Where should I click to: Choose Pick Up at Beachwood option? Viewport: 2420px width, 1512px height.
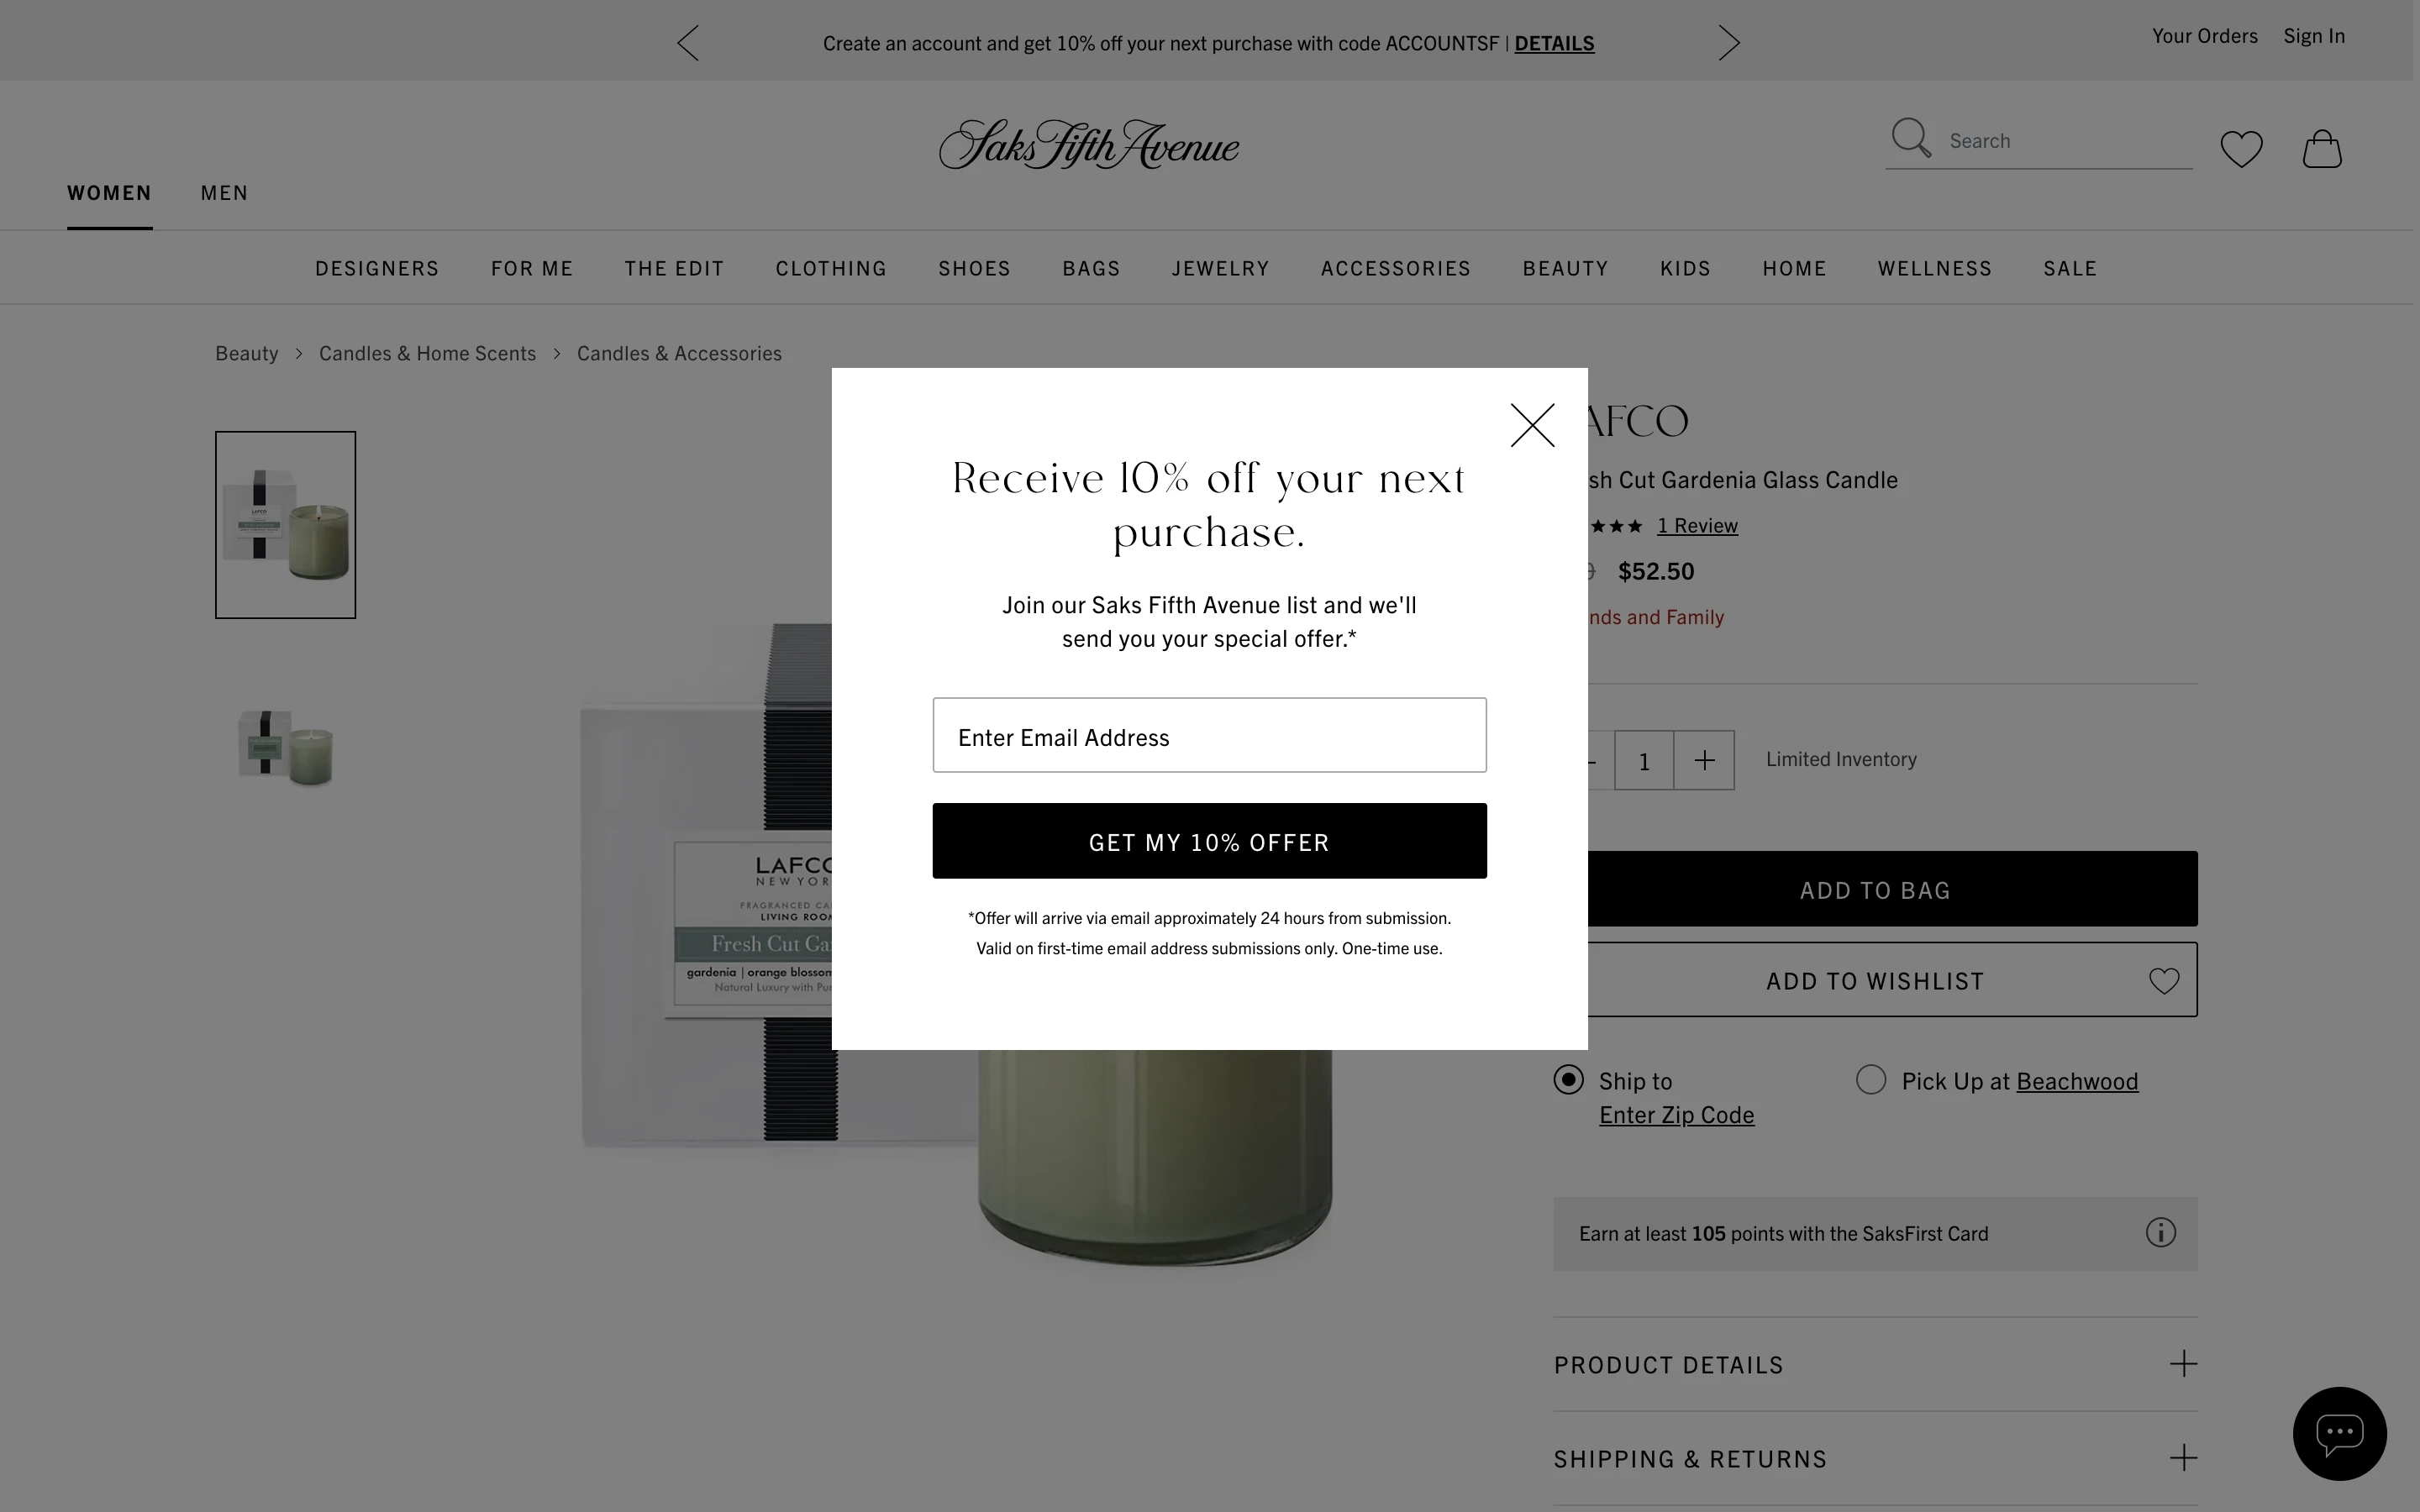[x=1870, y=1079]
